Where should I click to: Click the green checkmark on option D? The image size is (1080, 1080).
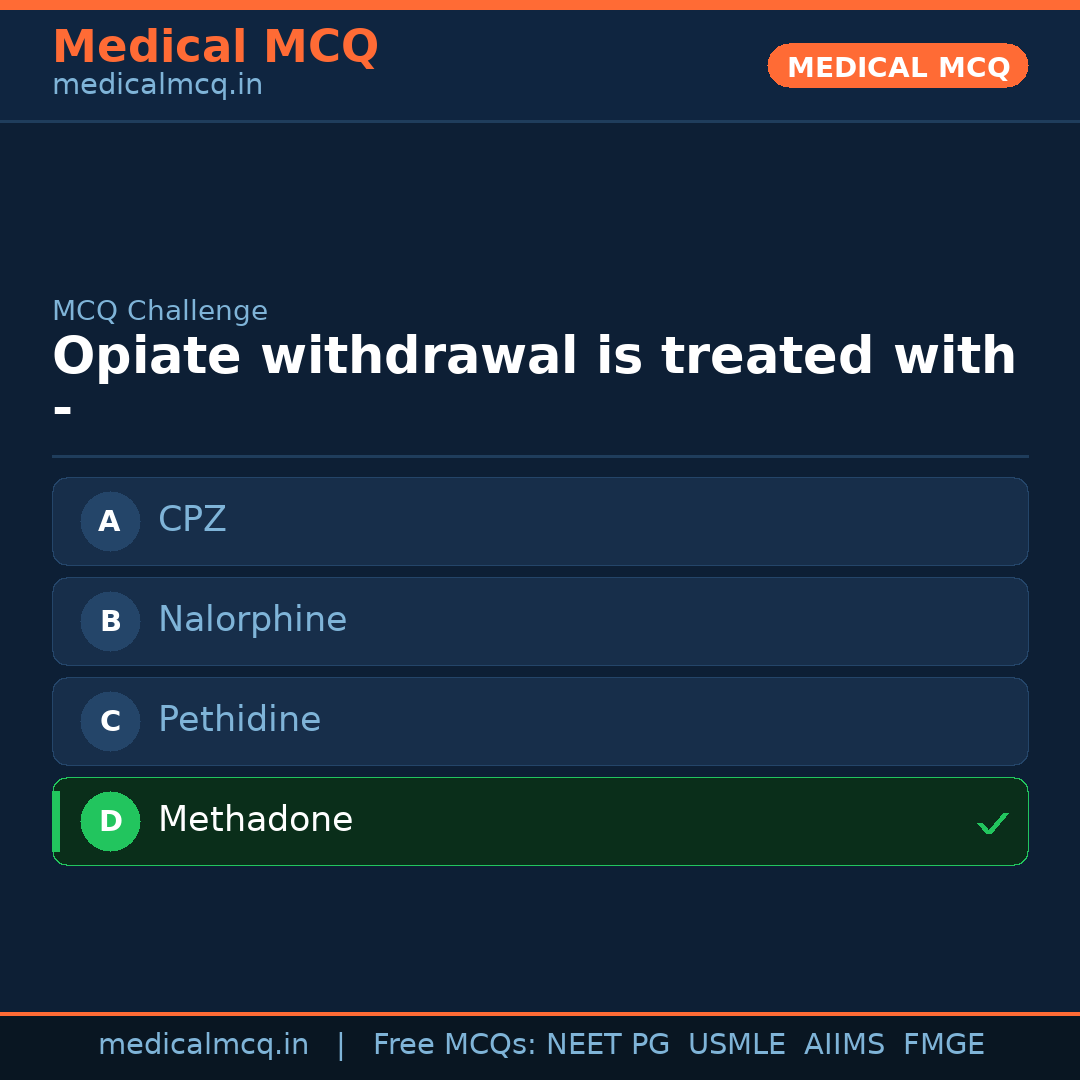[993, 823]
